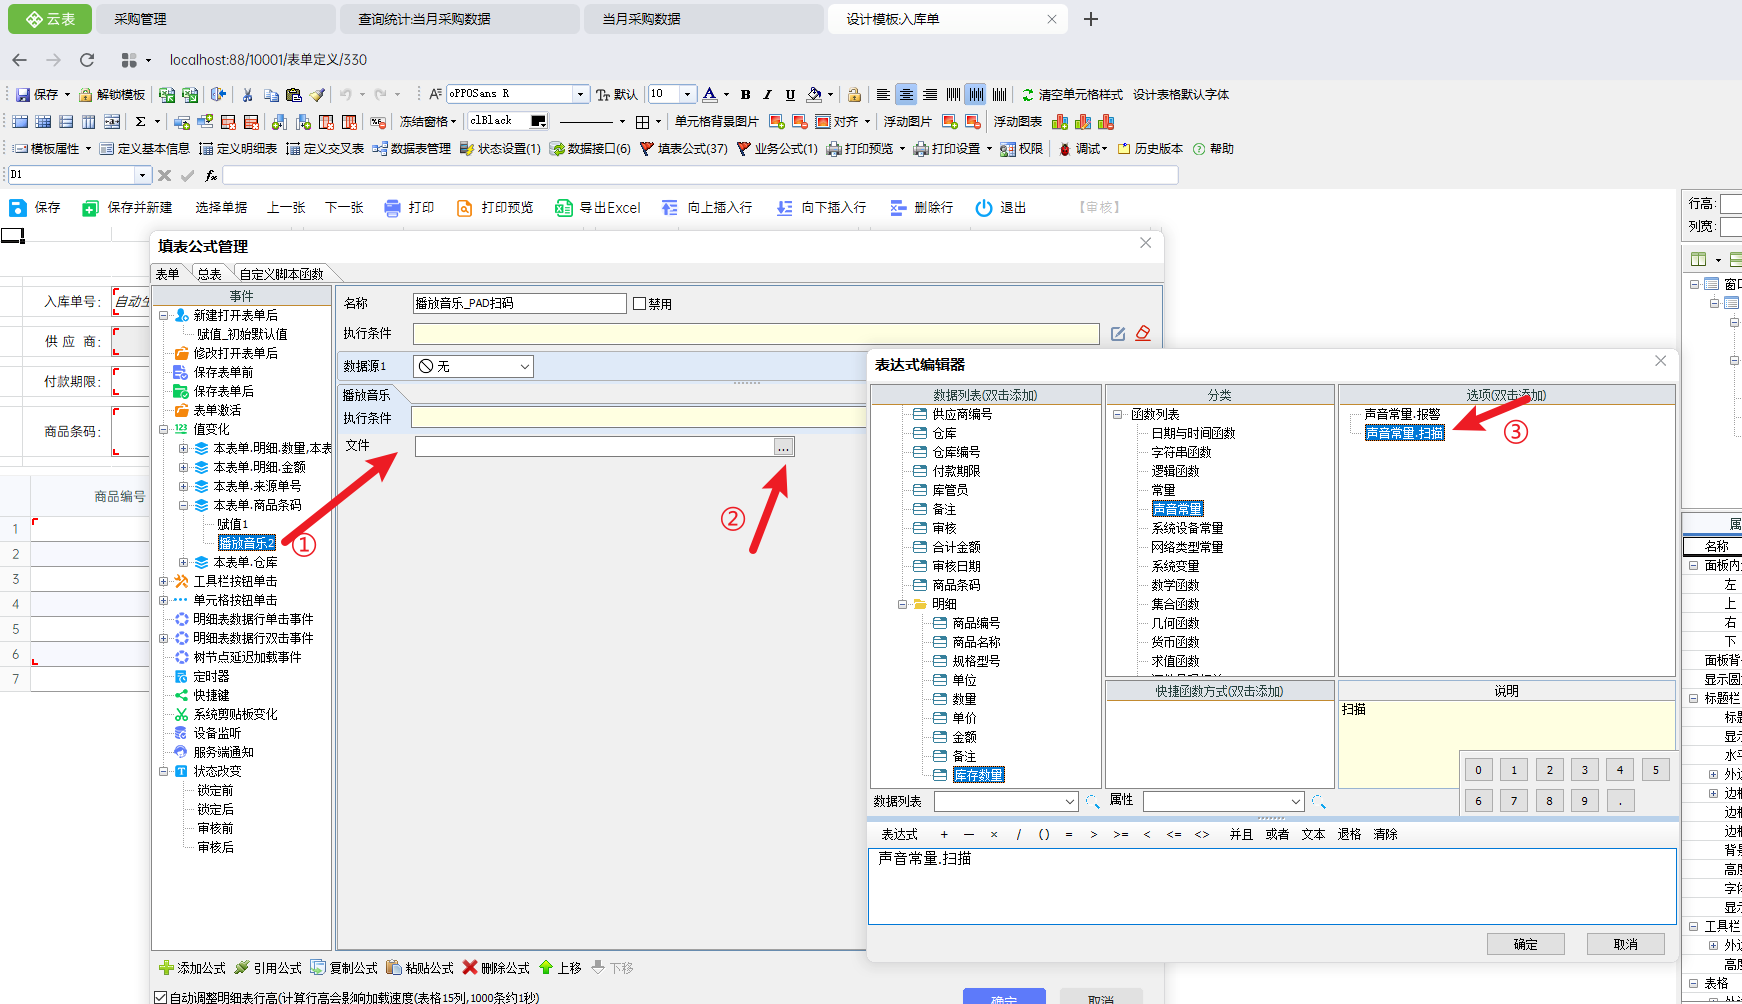Click the clBlack color swatch
The height and width of the screenshot is (1004, 1742).
click(538, 121)
